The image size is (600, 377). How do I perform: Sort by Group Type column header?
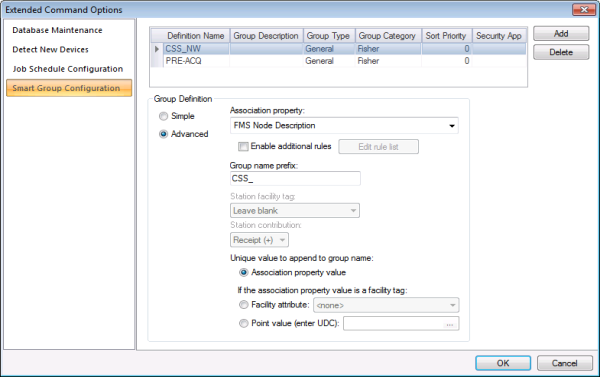329,36
